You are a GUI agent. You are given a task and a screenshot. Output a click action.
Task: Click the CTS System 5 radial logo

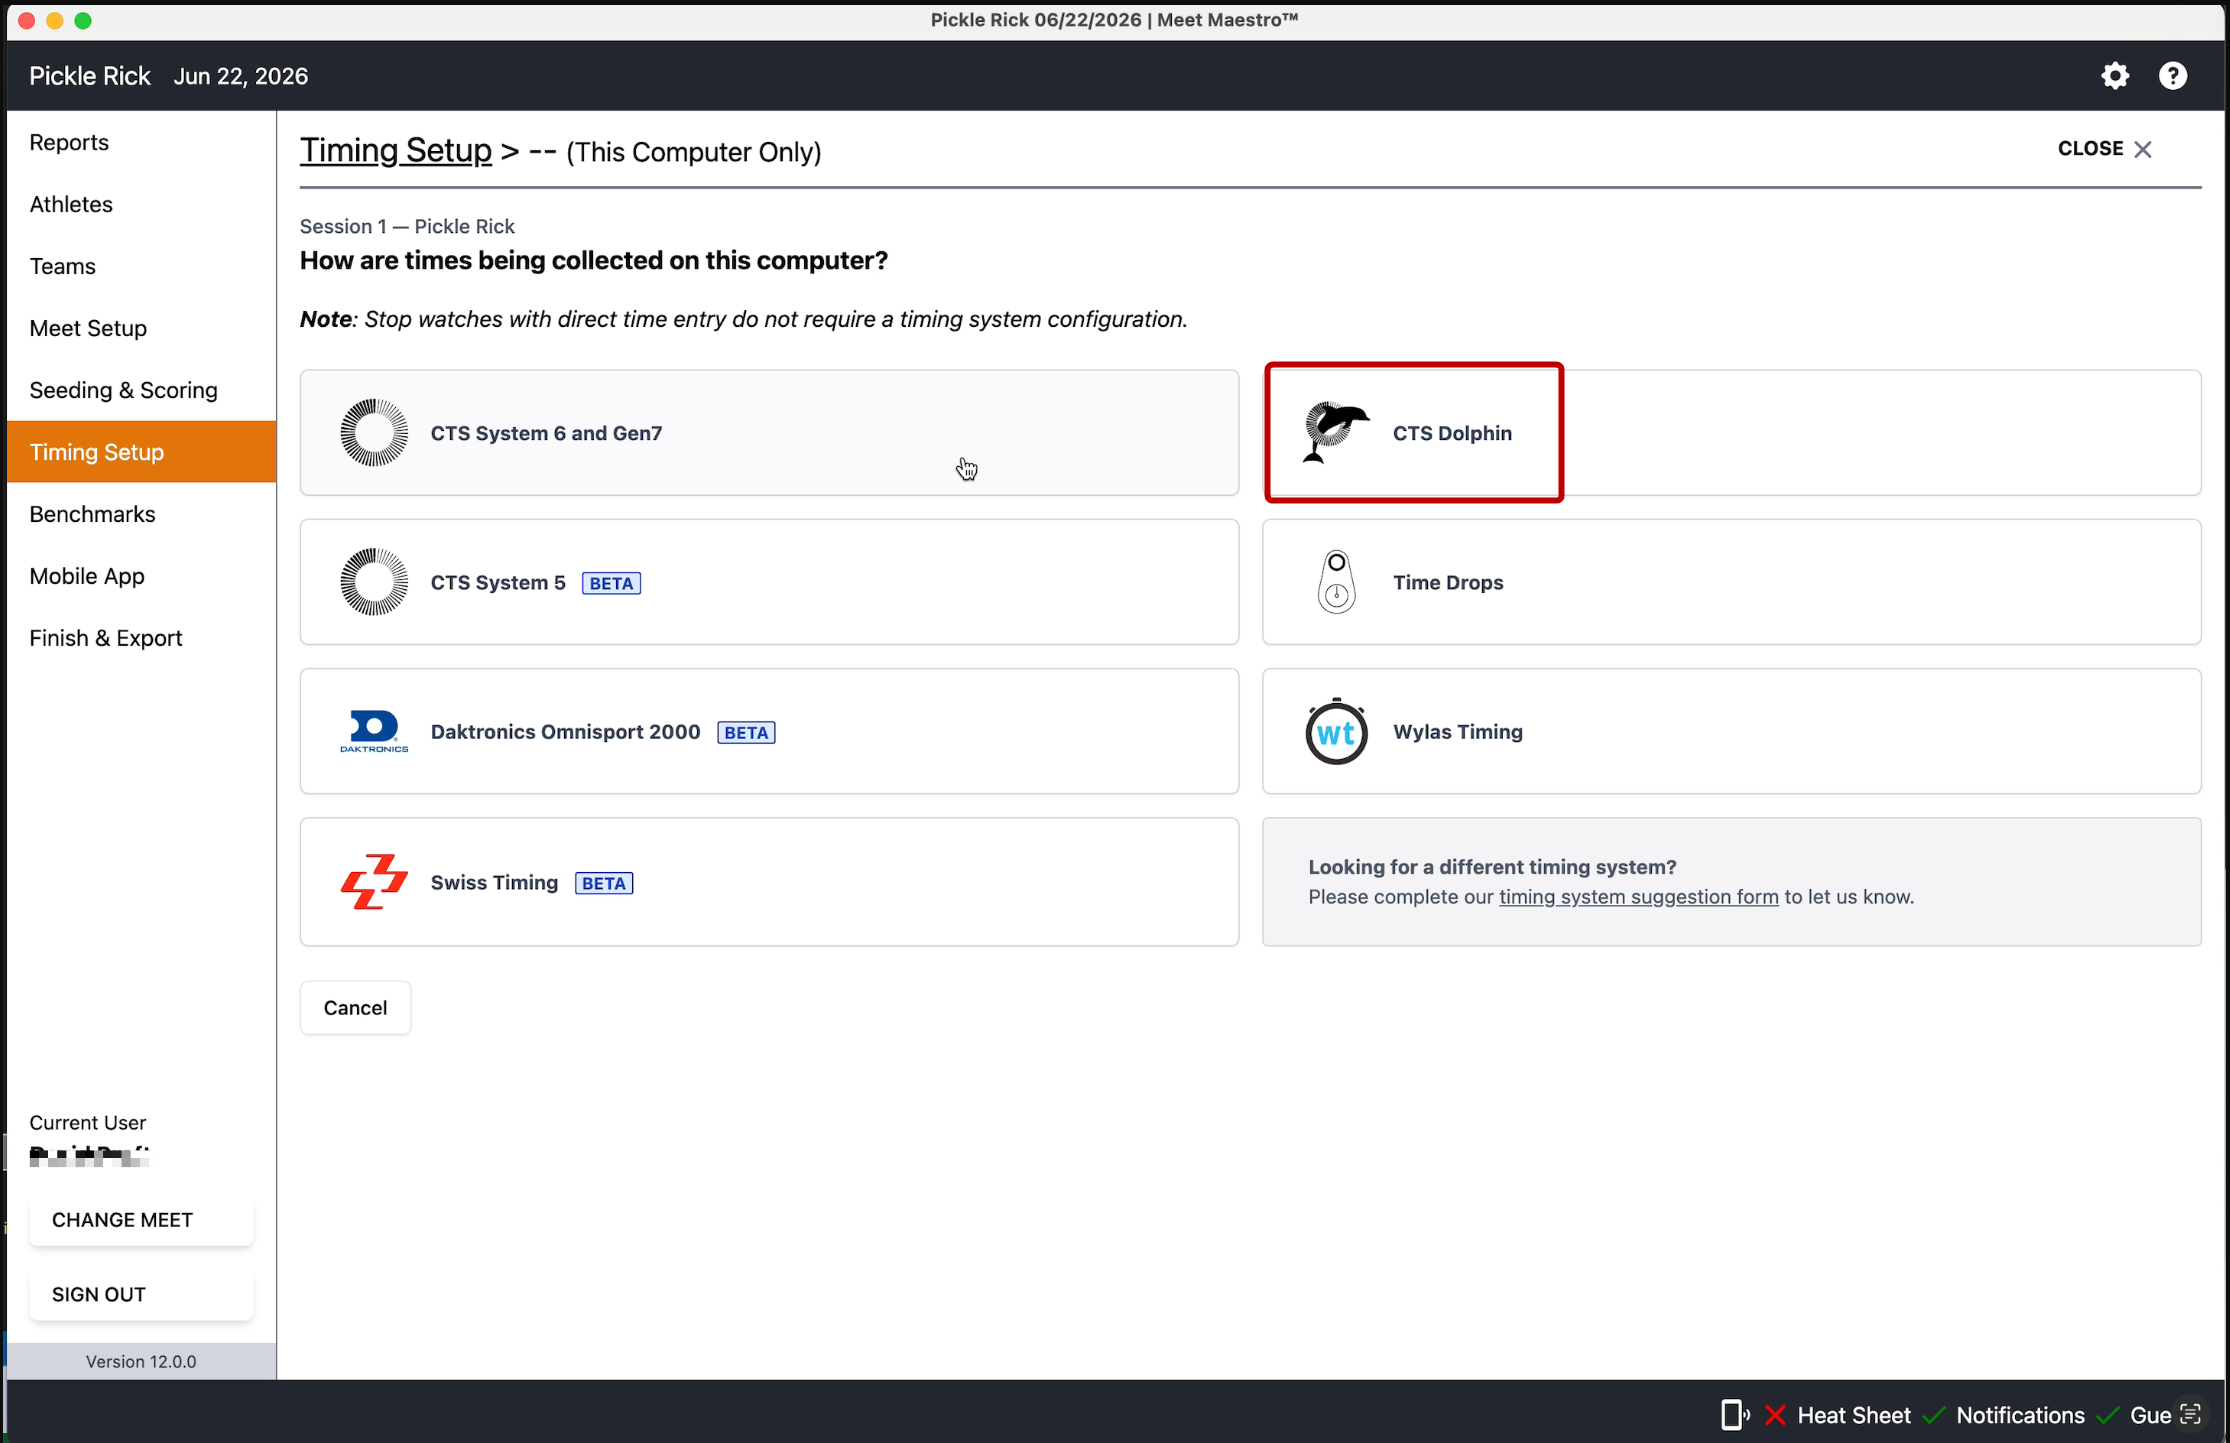tap(374, 582)
